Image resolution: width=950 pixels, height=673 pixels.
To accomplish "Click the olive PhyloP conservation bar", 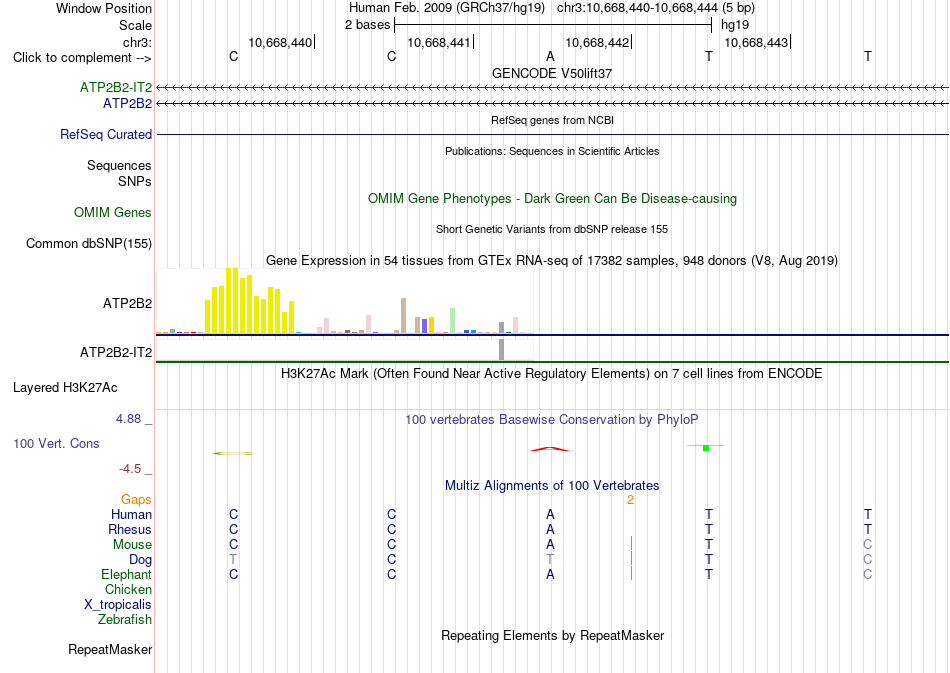I will pos(233,453).
